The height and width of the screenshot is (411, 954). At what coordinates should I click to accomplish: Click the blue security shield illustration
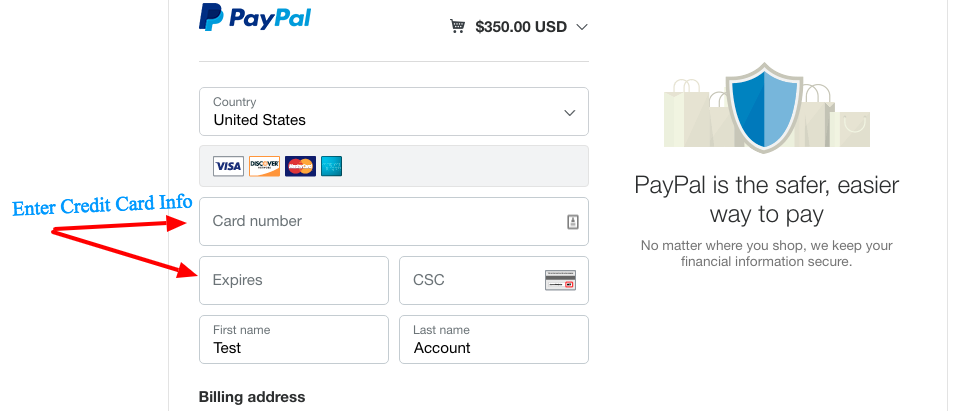764,107
